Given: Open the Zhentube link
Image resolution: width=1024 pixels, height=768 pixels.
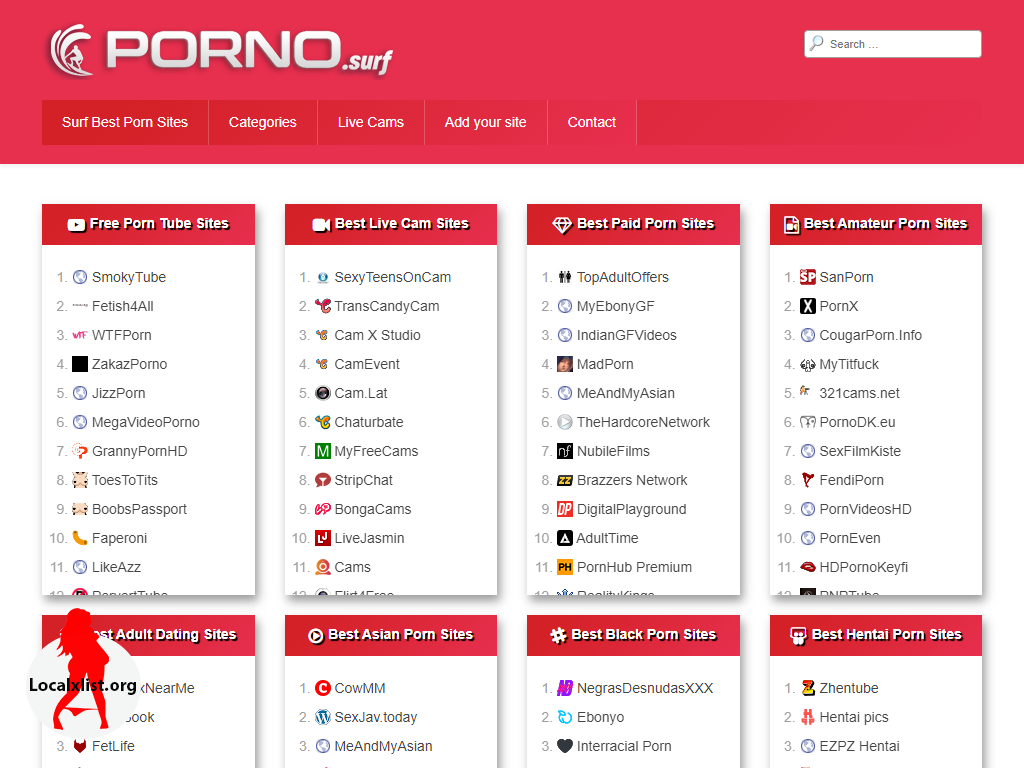Looking at the screenshot, I should (x=848, y=688).
